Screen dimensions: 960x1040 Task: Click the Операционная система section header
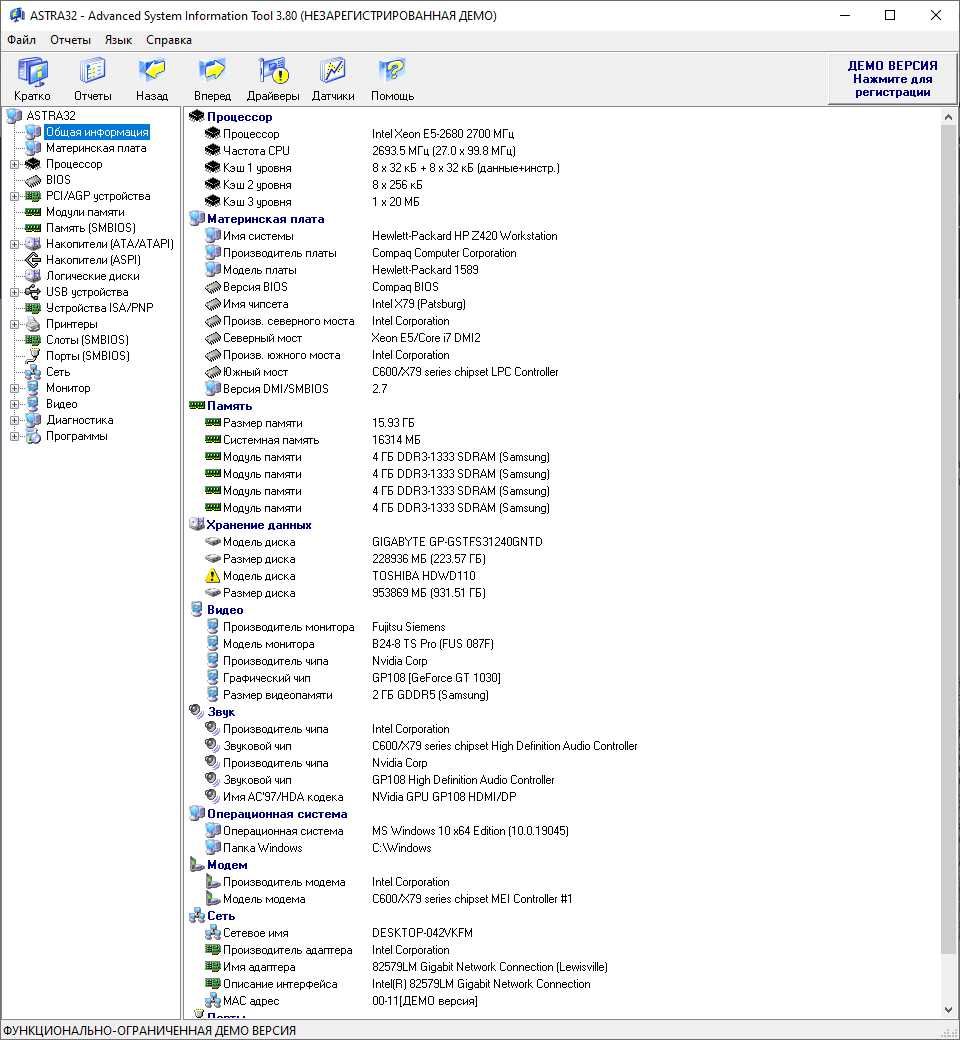pyautogui.click(x=277, y=814)
